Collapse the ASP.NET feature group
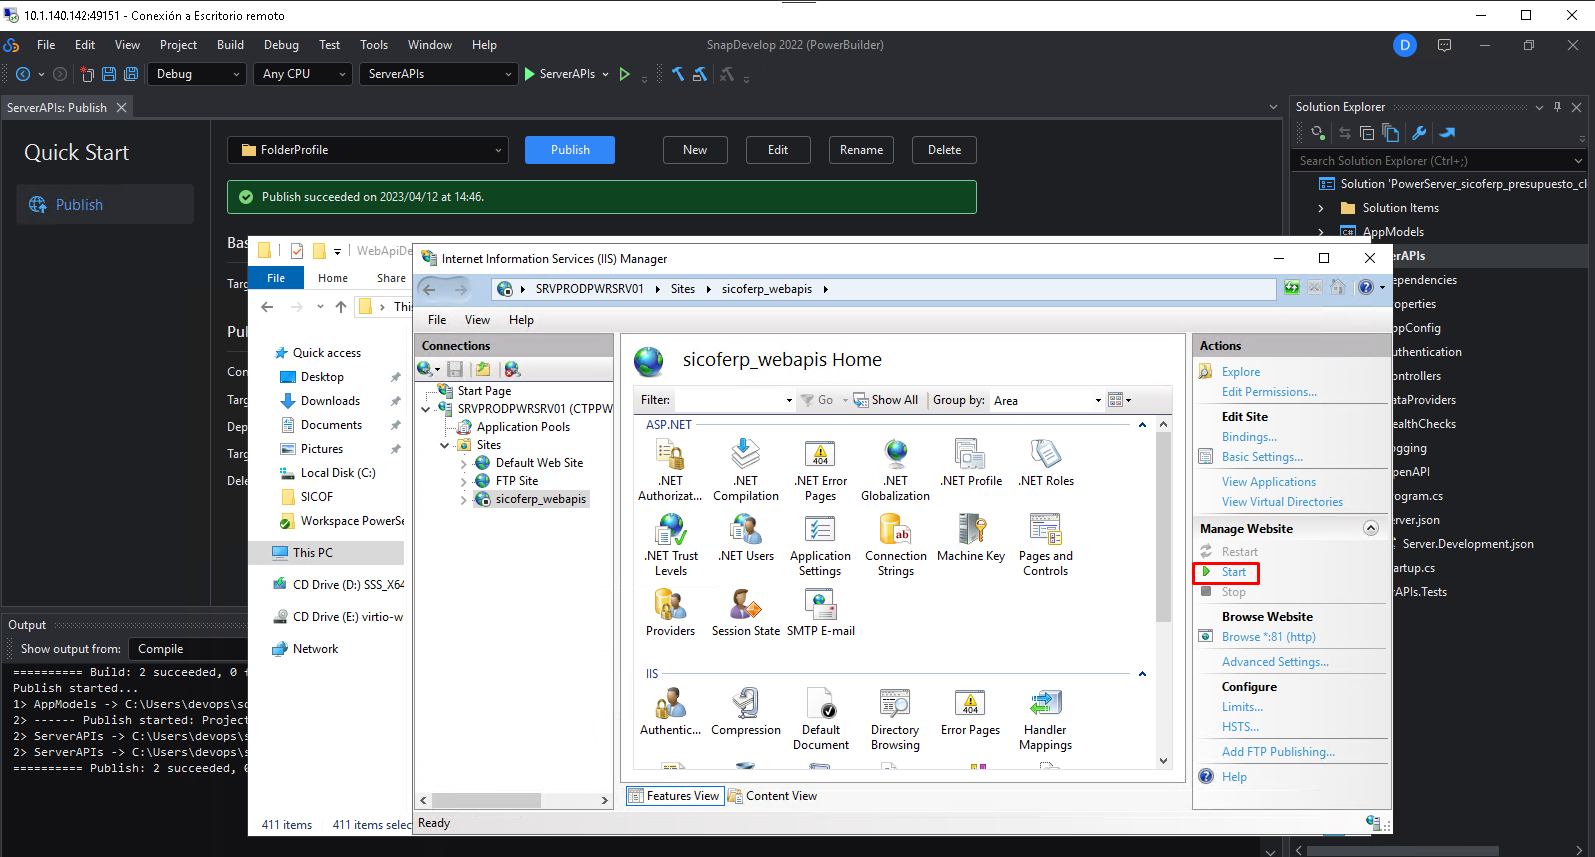The height and width of the screenshot is (857, 1595). coord(1142,425)
